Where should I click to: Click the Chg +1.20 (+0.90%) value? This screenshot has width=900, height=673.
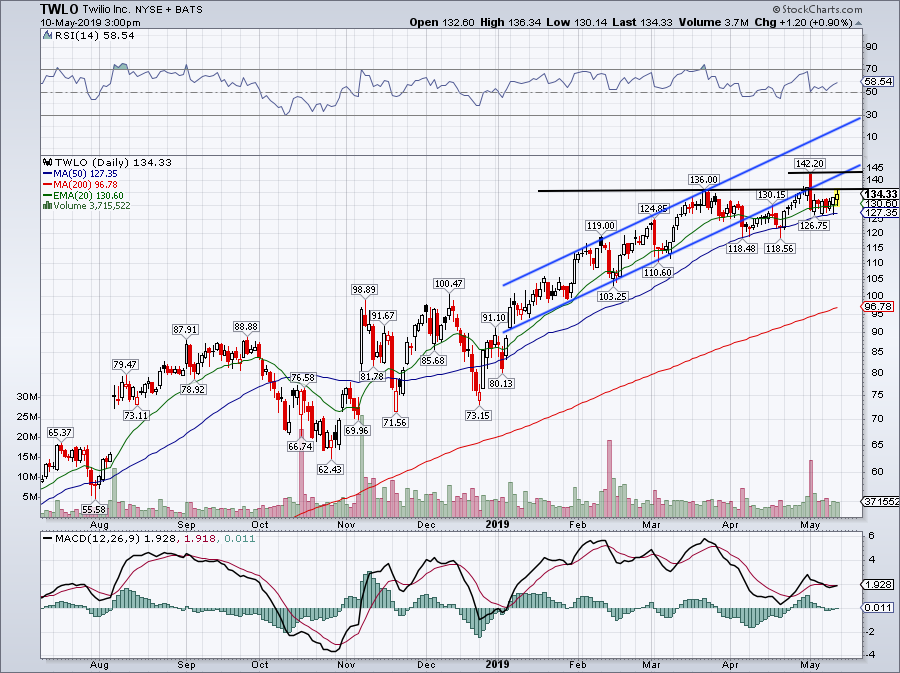(x=803, y=22)
